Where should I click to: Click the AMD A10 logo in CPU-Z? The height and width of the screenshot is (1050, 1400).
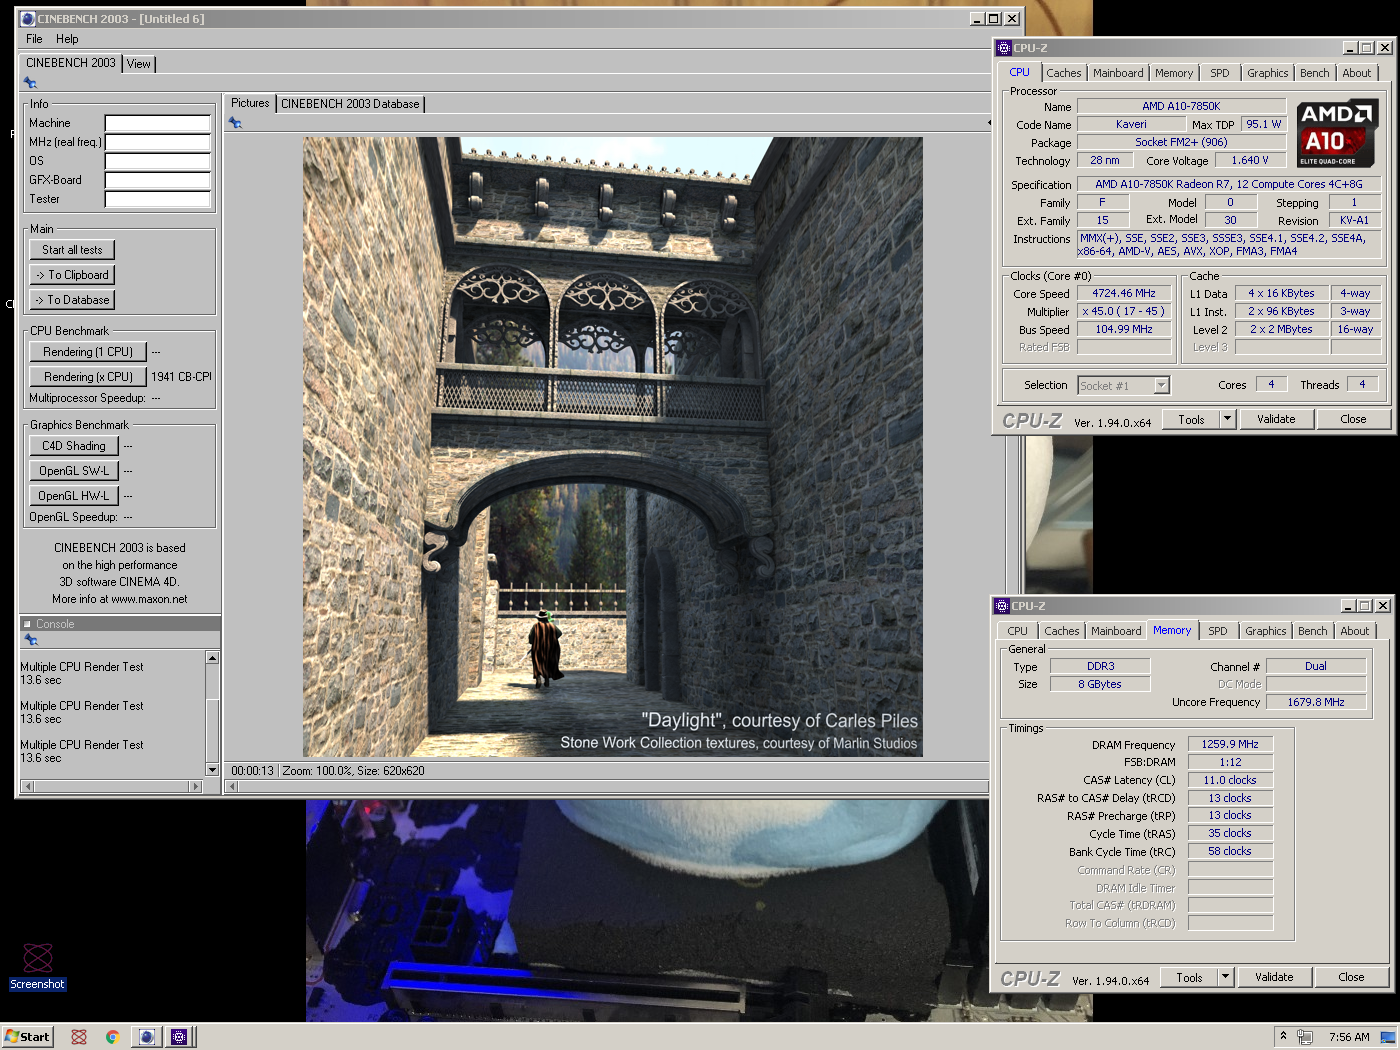coord(1337,133)
